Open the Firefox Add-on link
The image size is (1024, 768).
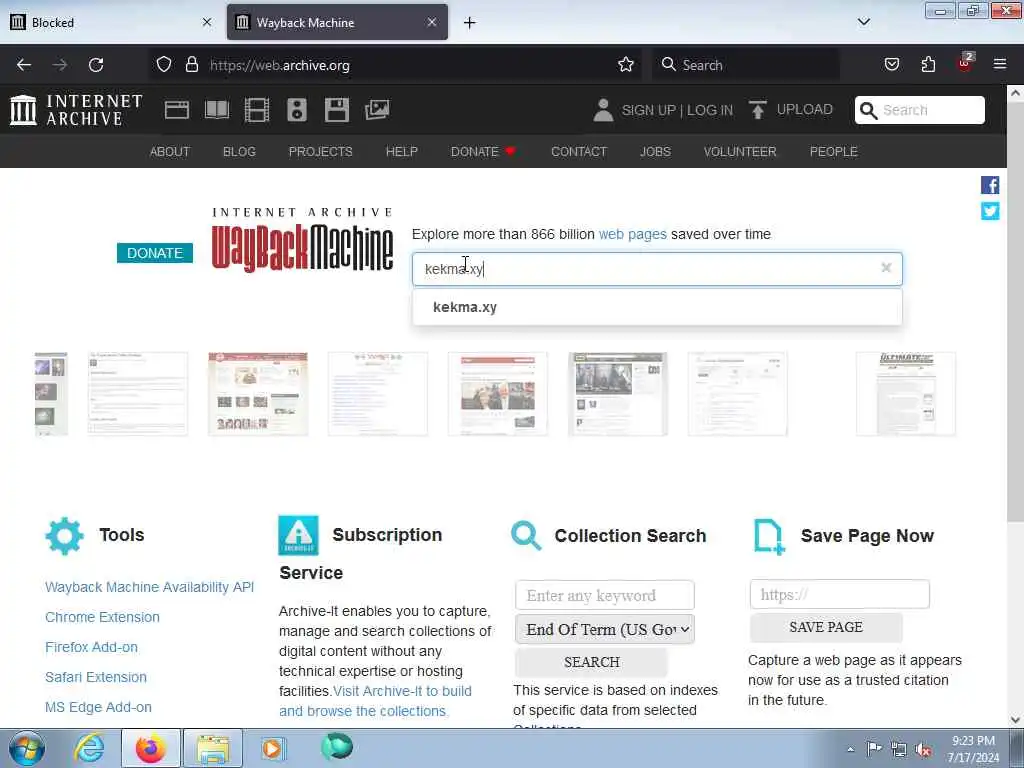91,647
